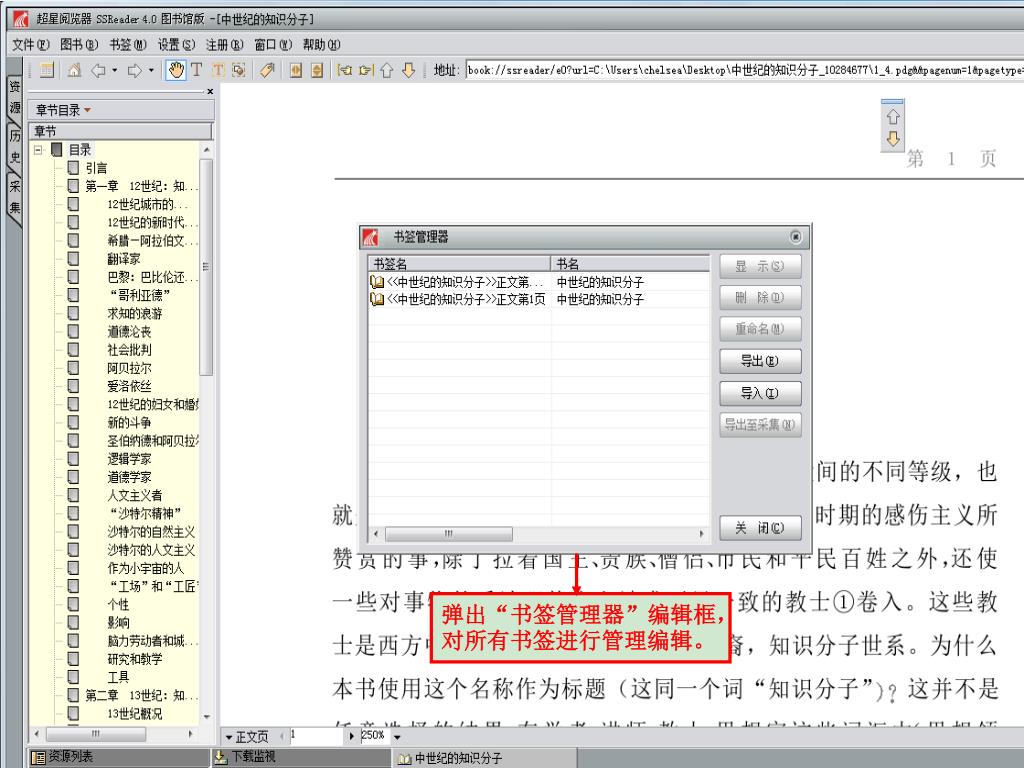
Task: Select the hand pan tool
Action: click(x=175, y=70)
